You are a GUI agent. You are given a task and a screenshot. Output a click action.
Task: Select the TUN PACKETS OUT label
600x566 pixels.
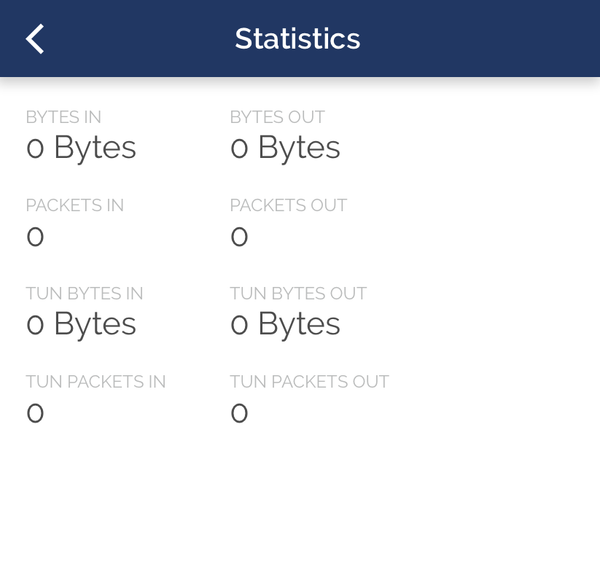310,382
